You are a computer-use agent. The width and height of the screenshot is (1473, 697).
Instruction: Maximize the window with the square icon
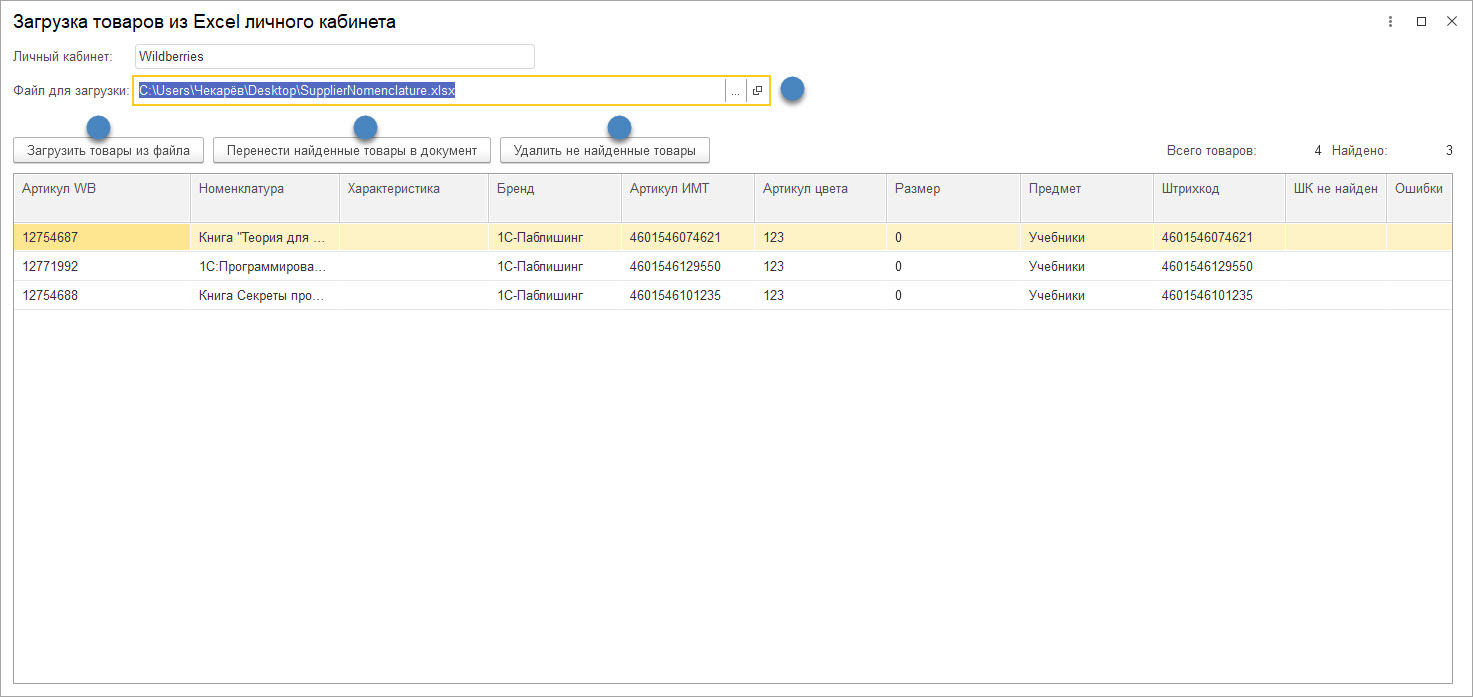1421,21
